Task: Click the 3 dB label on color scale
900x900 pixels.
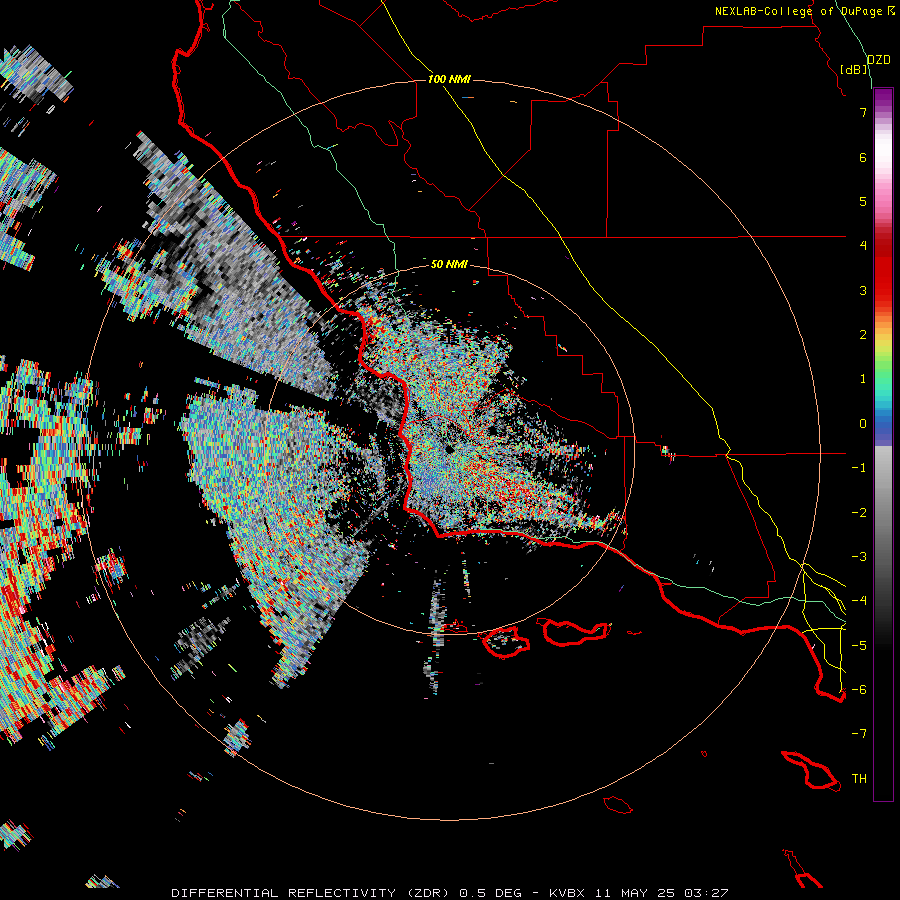Action: click(x=863, y=290)
